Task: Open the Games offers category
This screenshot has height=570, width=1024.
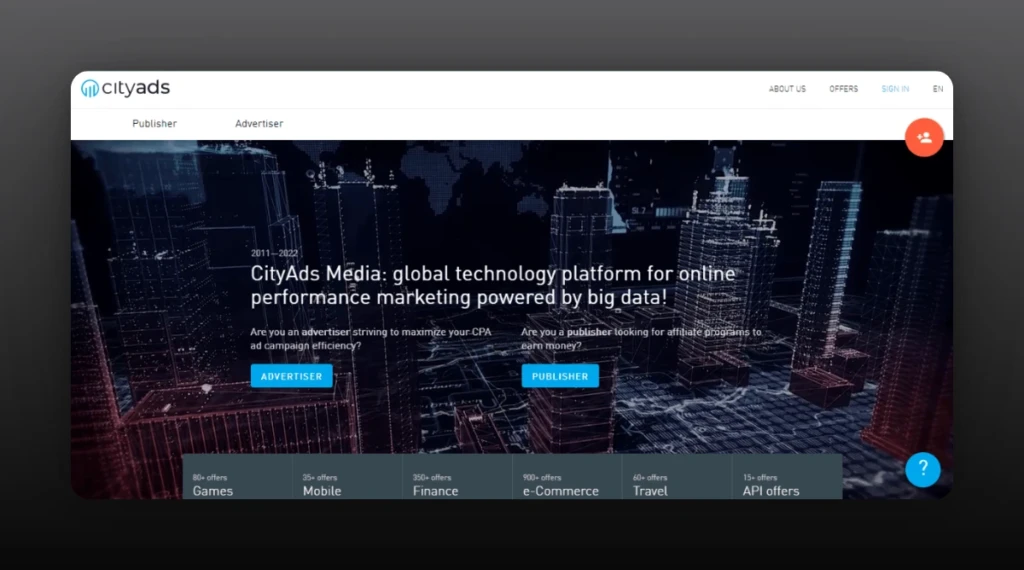Action: tap(237, 477)
